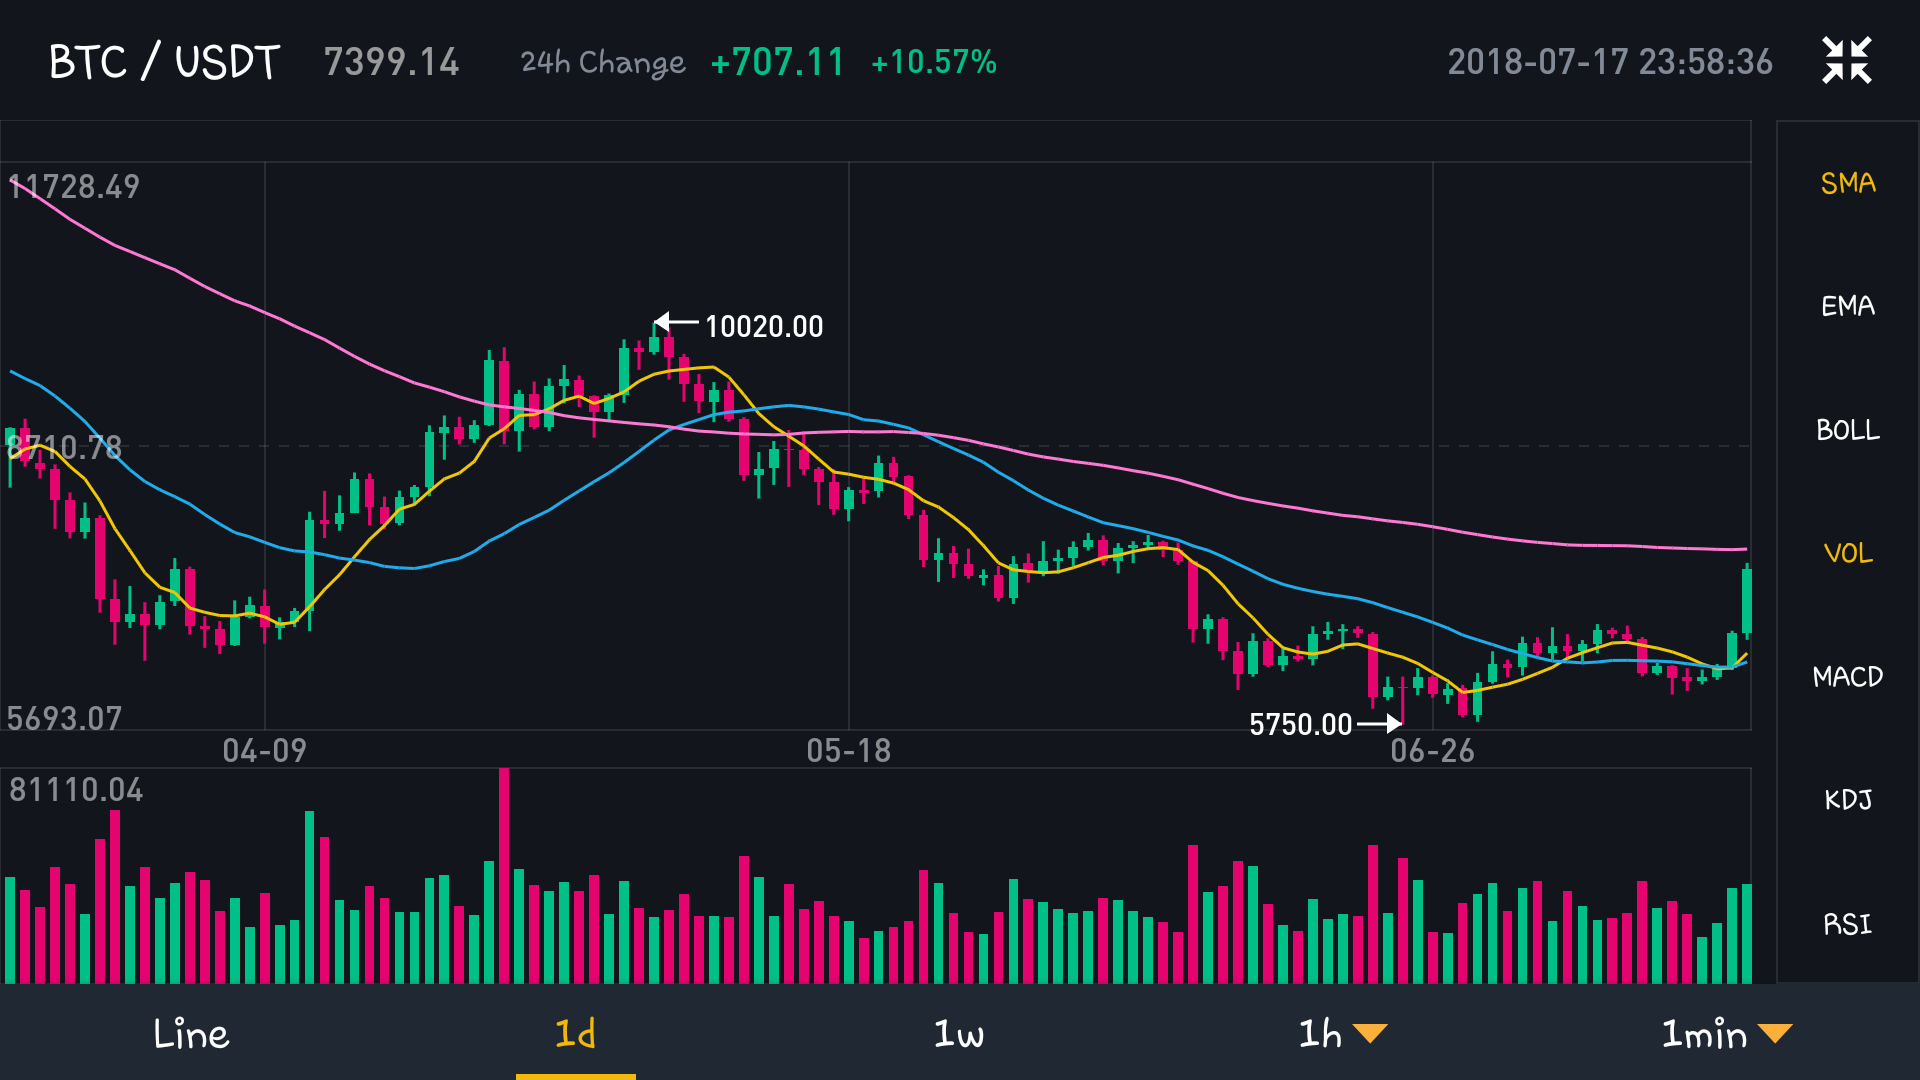The image size is (1920, 1080).
Task: Select the 1d timeframe tab
Action: (575, 1034)
